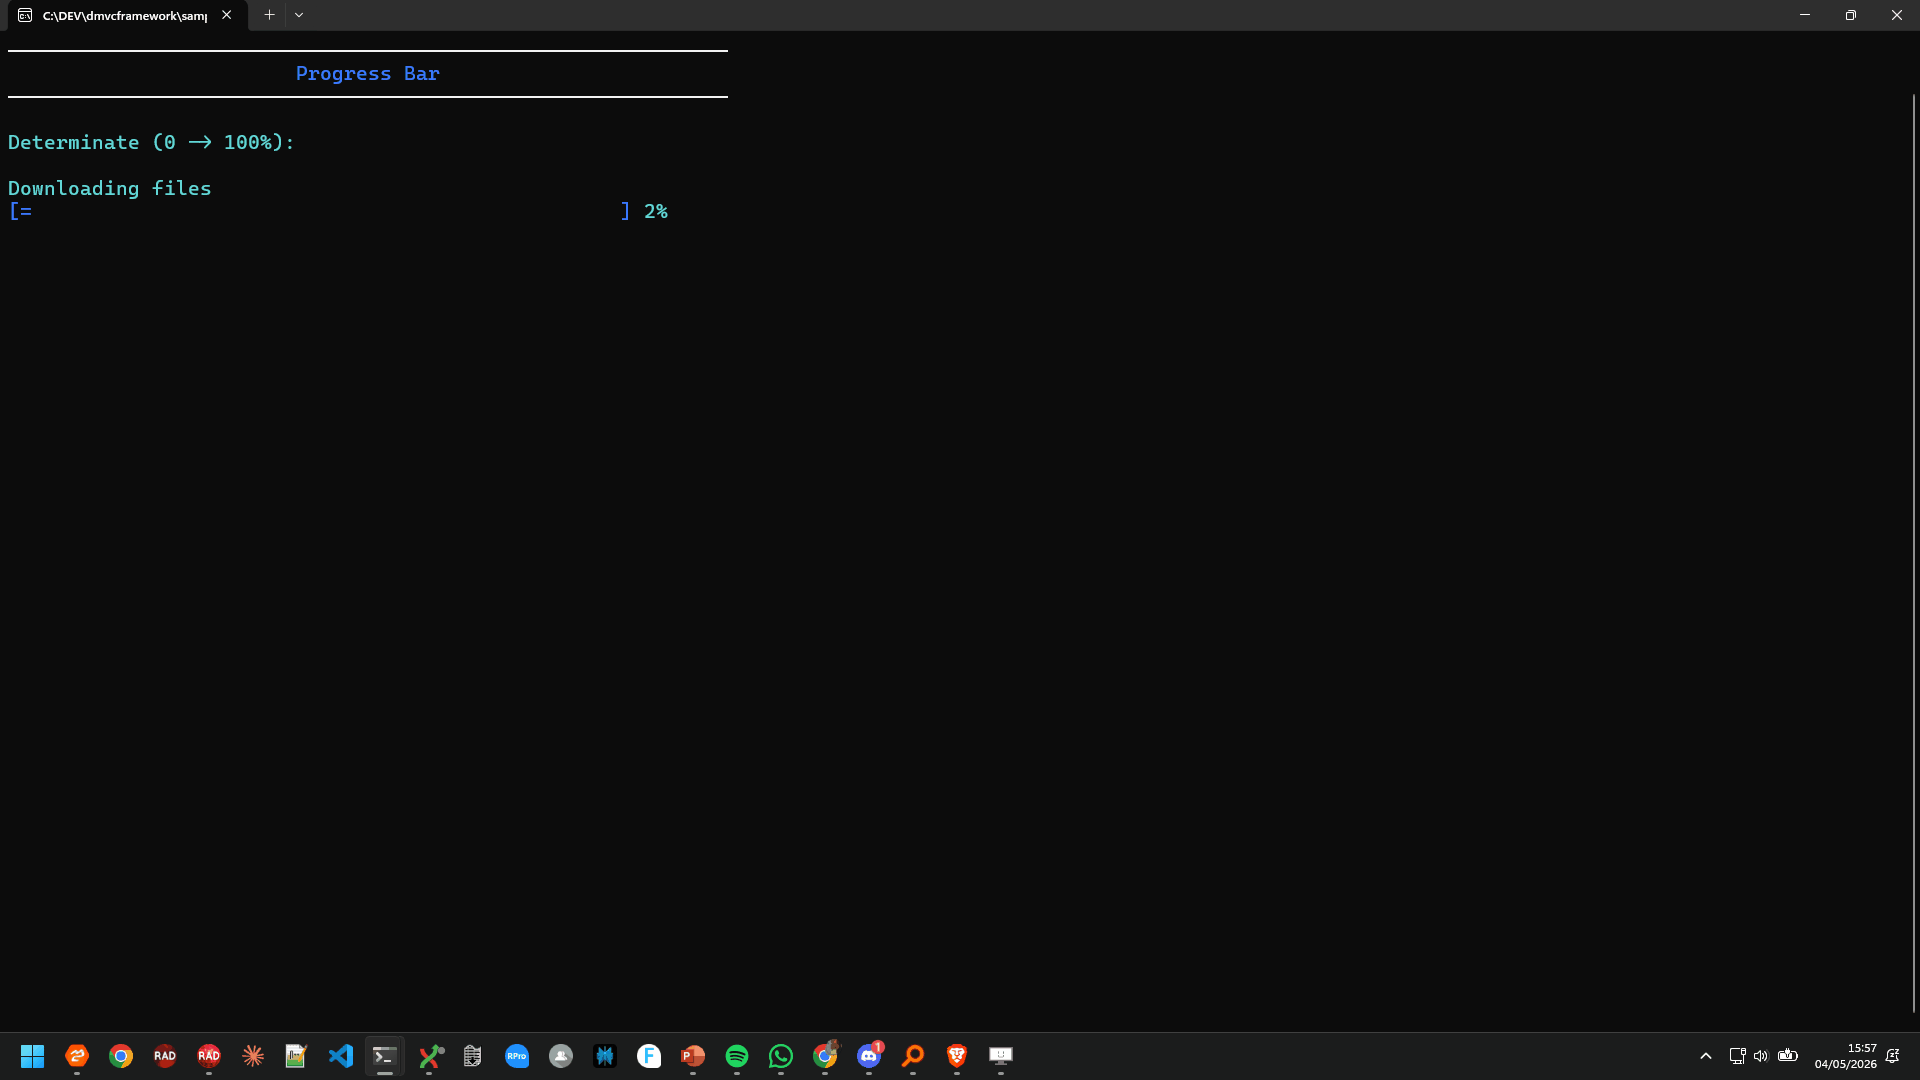The width and height of the screenshot is (1920, 1080).
Task: Open the notifications bell tray icon
Action: 1893,1056
